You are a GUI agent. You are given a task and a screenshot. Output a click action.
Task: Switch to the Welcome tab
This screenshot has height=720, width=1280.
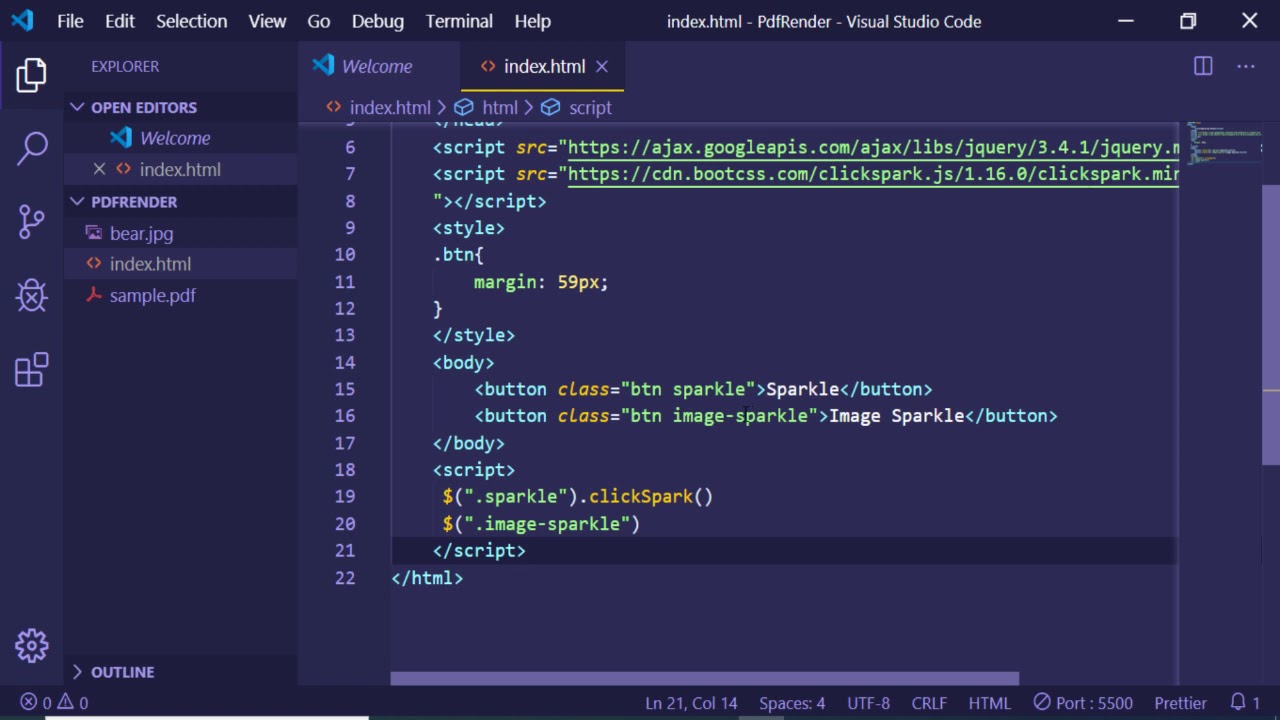pyautogui.click(x=376, y=66)
